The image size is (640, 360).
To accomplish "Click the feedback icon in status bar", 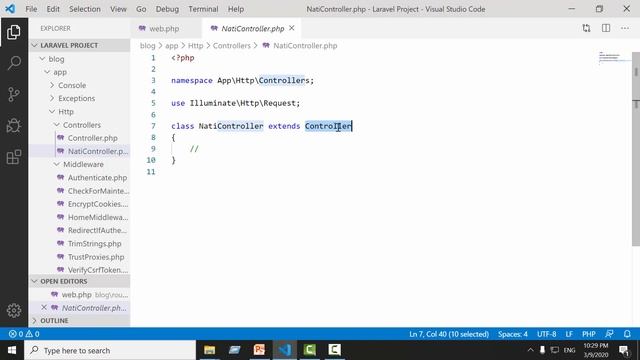I will (x=609, y=334).
